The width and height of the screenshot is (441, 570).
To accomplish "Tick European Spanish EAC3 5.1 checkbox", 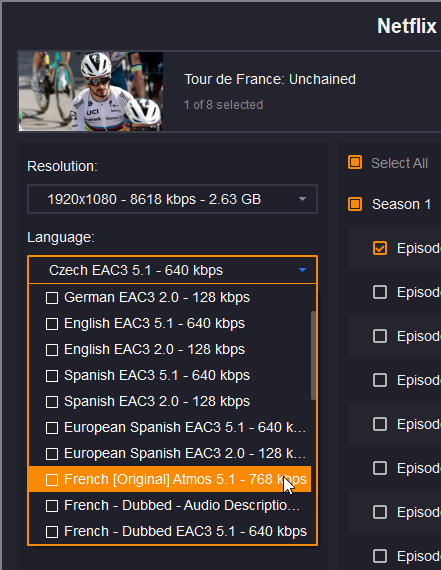I will pyautogui.click(x=52, y=428).
